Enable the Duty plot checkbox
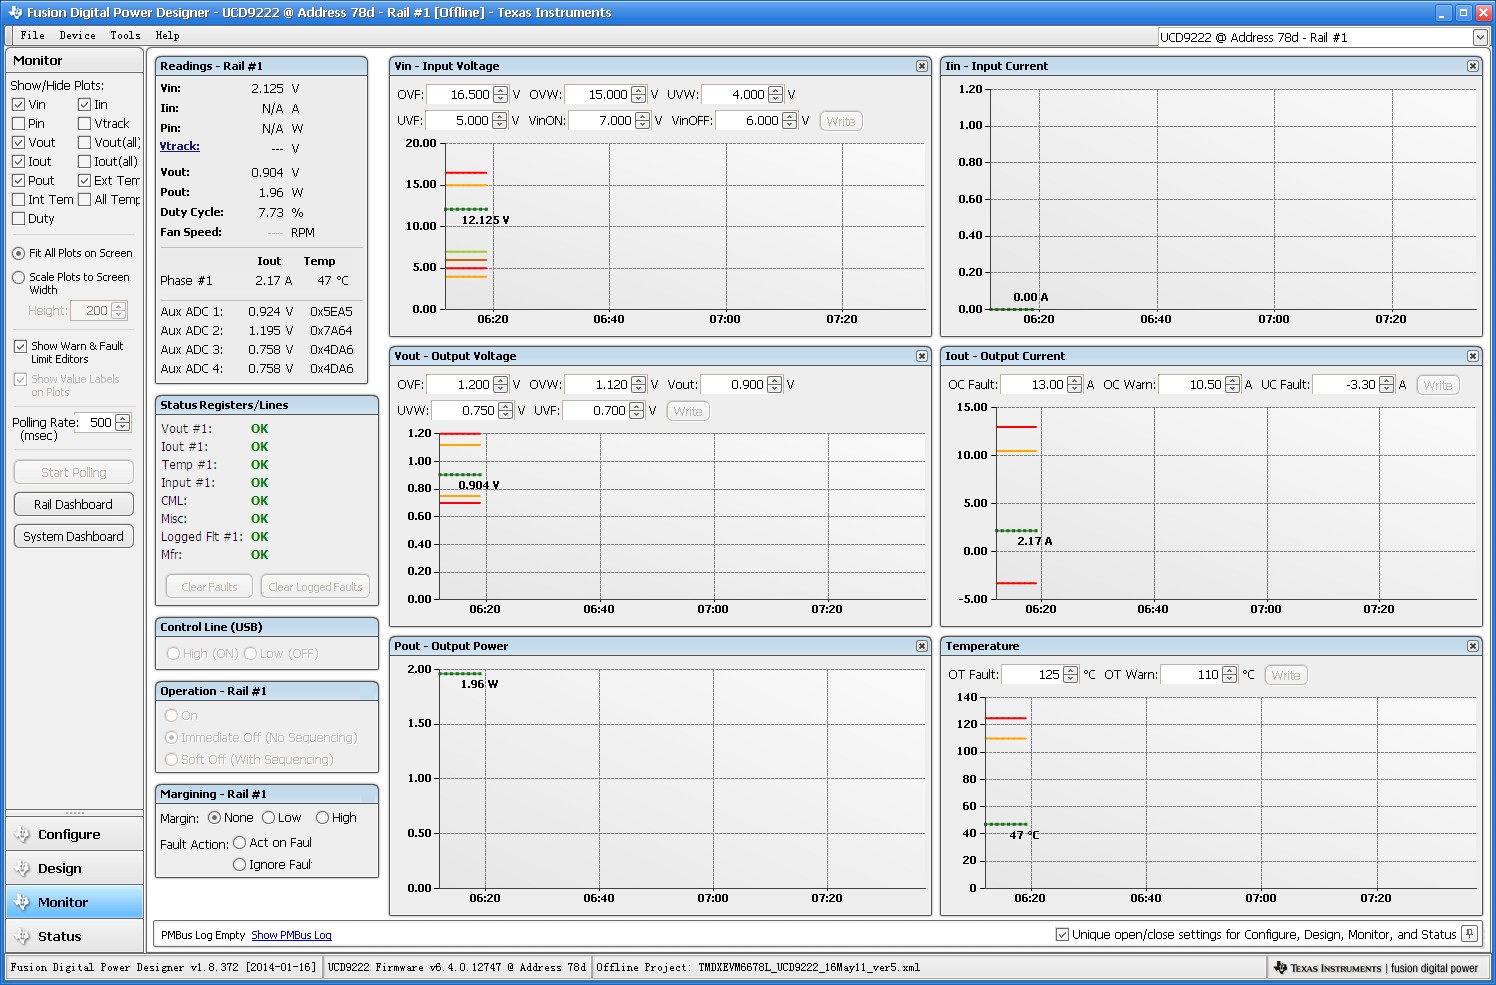The height and width of the screenshot is (985, 1496). pos(18,219)
